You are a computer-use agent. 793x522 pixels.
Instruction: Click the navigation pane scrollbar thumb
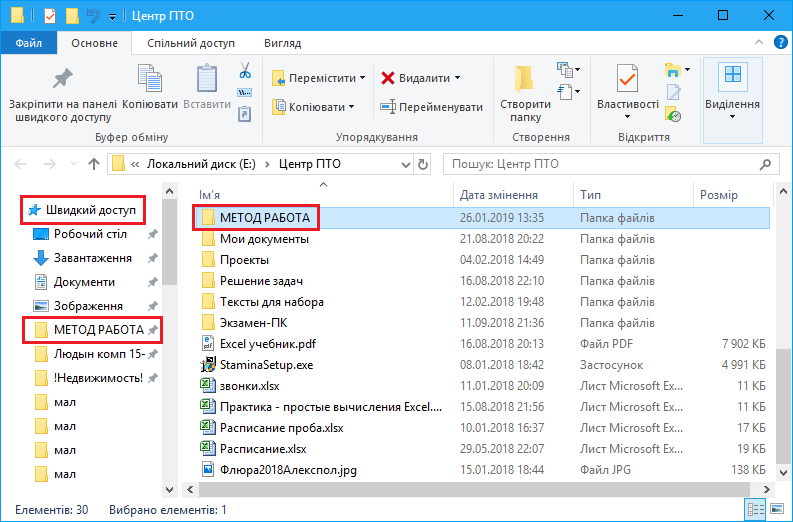point(169,242)
